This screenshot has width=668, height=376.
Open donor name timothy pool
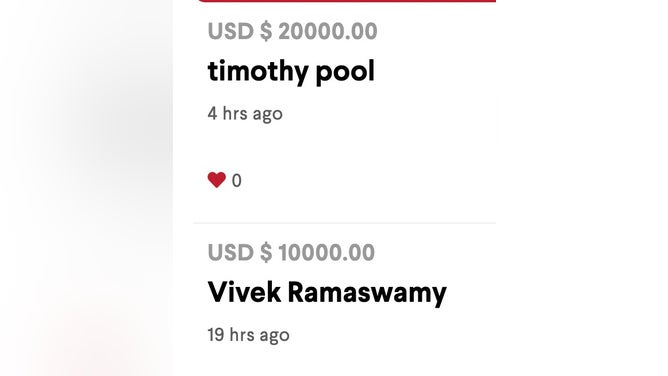coord(291,71)
